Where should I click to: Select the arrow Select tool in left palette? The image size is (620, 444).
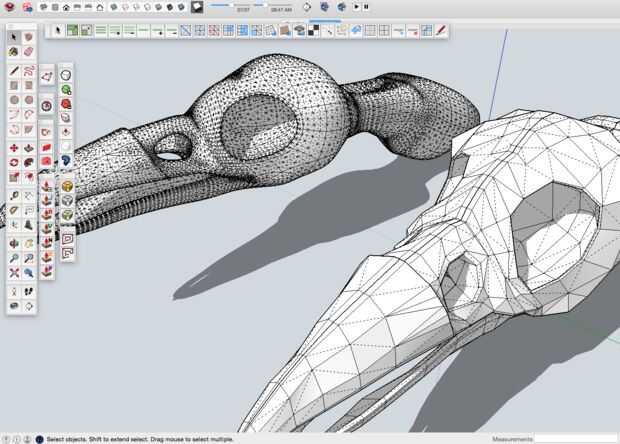(x=14, y=37)
